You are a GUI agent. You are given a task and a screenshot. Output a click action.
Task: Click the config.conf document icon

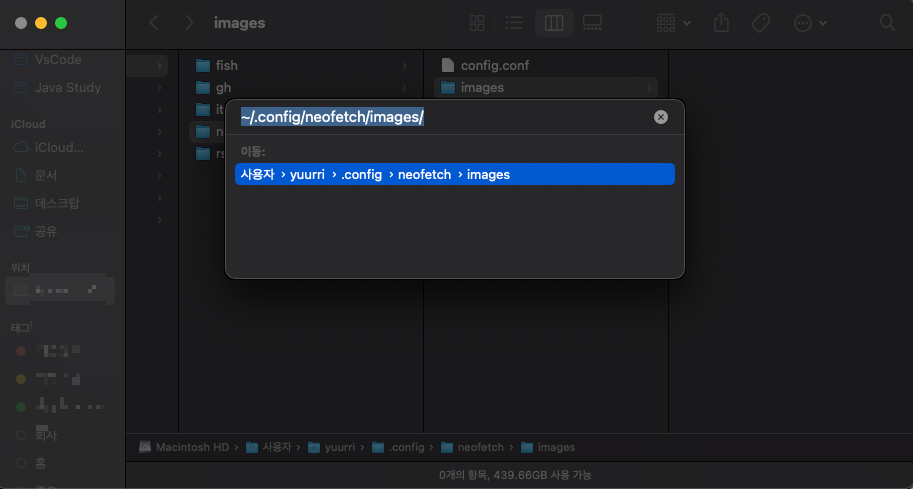447,65
